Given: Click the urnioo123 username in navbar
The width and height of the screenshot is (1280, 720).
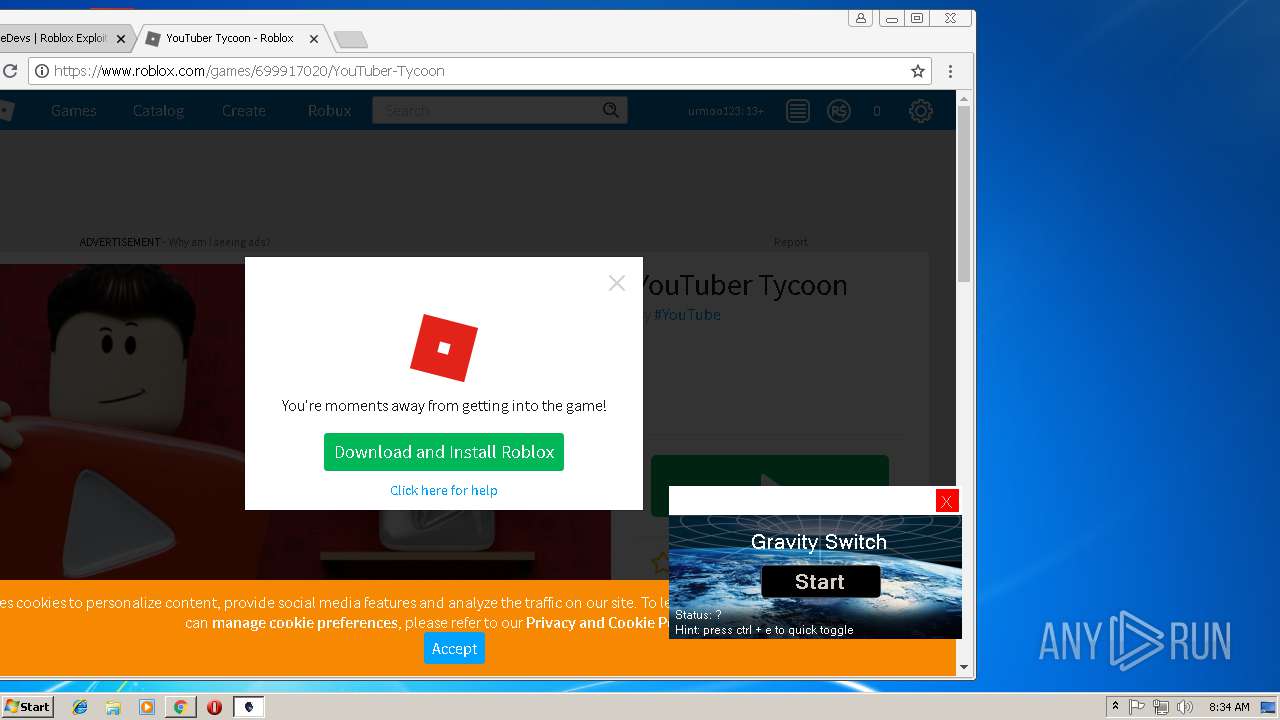Looking at the screenshot, I should 726,111.
